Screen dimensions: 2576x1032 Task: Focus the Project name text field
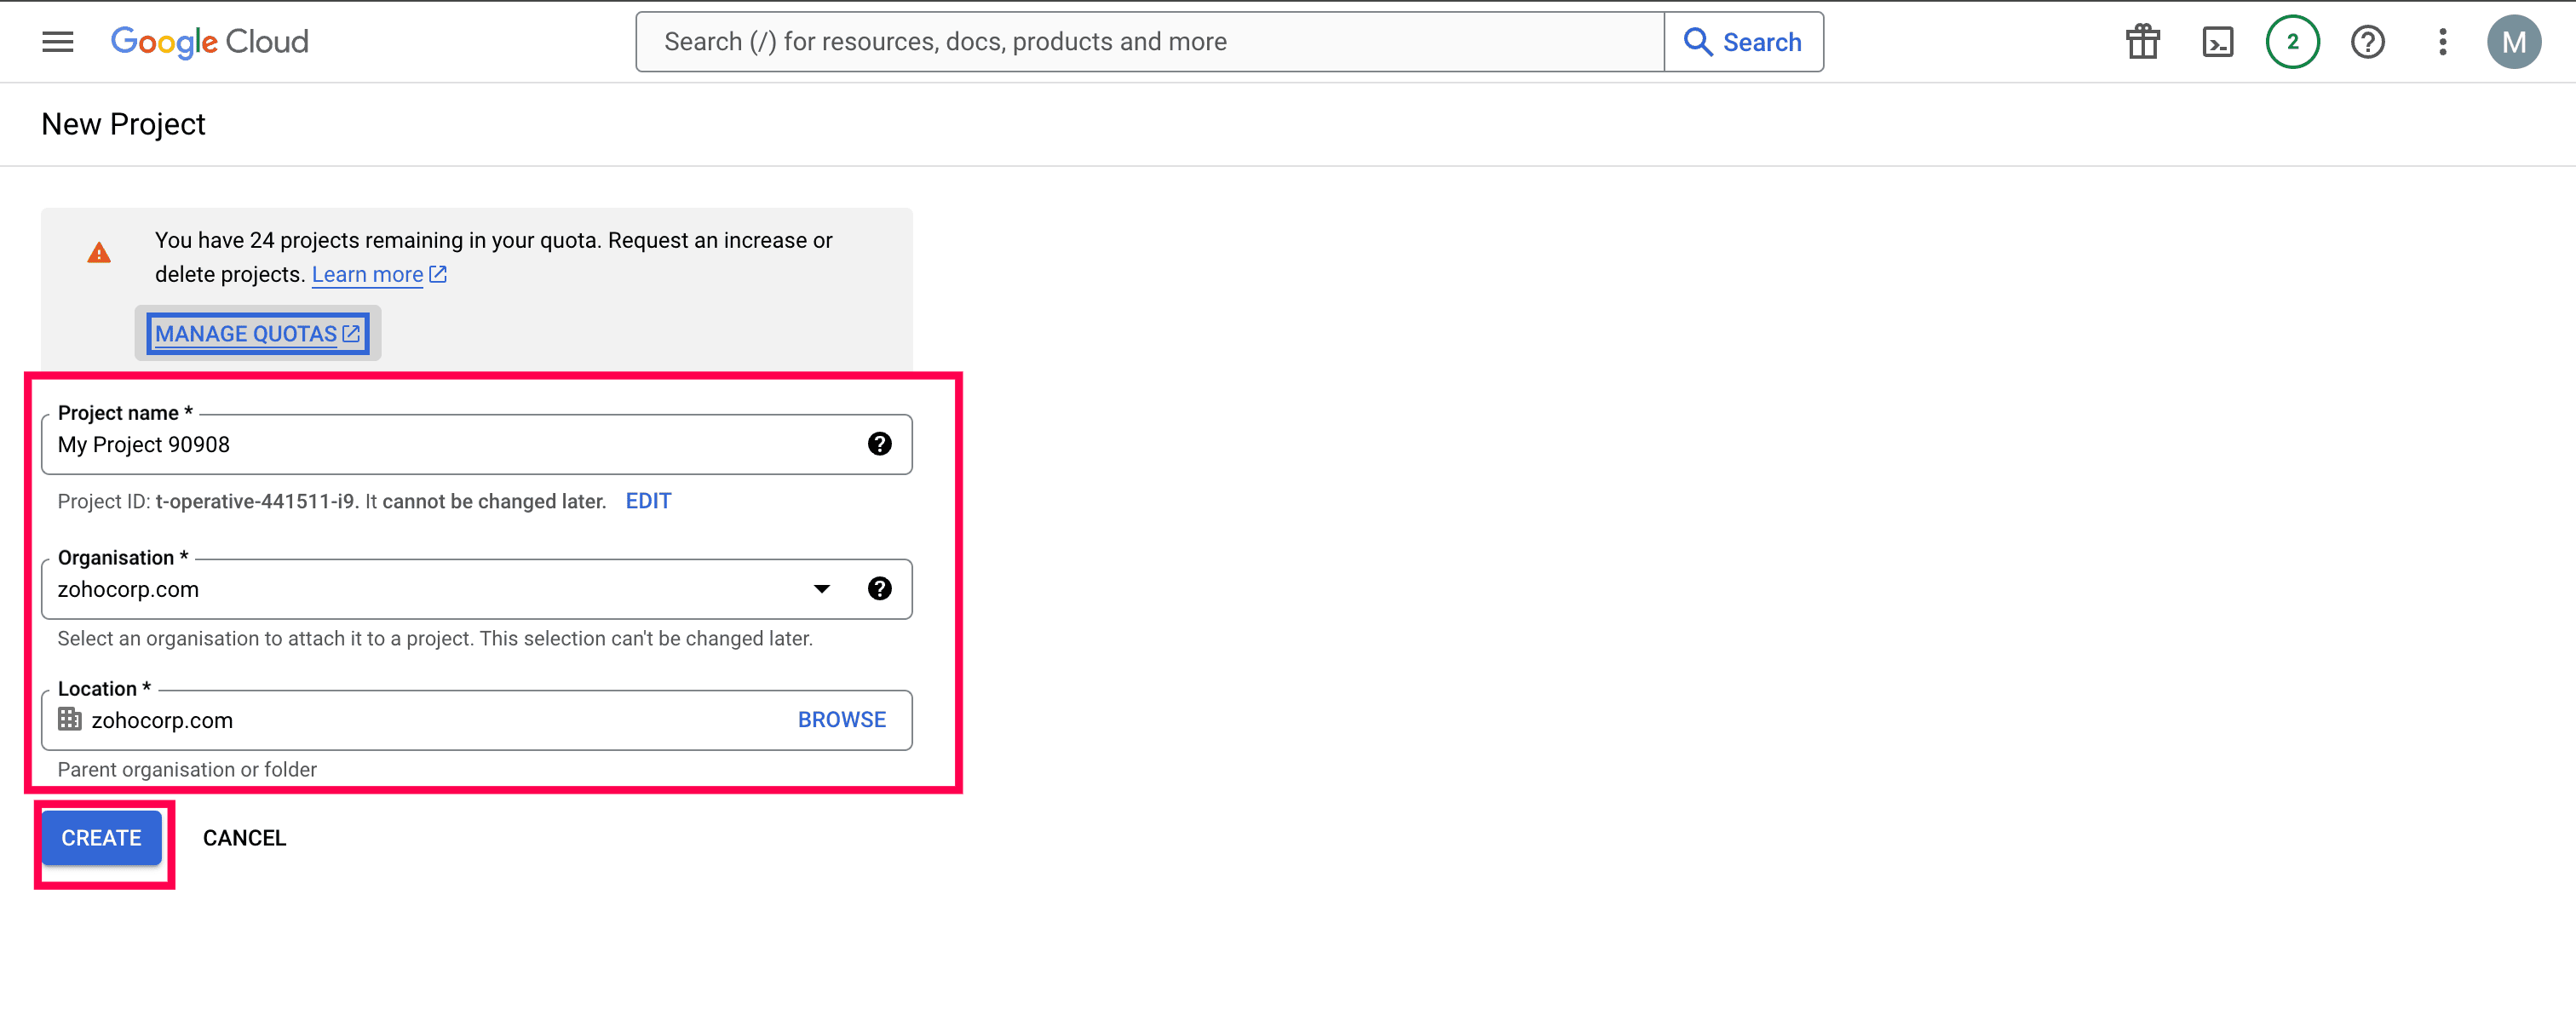click(x=450, y=444)
